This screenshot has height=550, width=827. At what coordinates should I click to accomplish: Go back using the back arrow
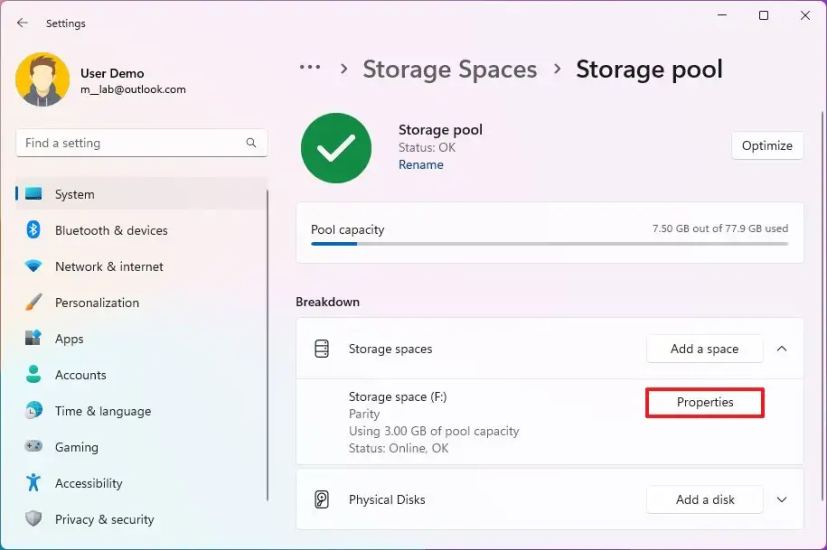pyautogui.click(x=22, y=22)
